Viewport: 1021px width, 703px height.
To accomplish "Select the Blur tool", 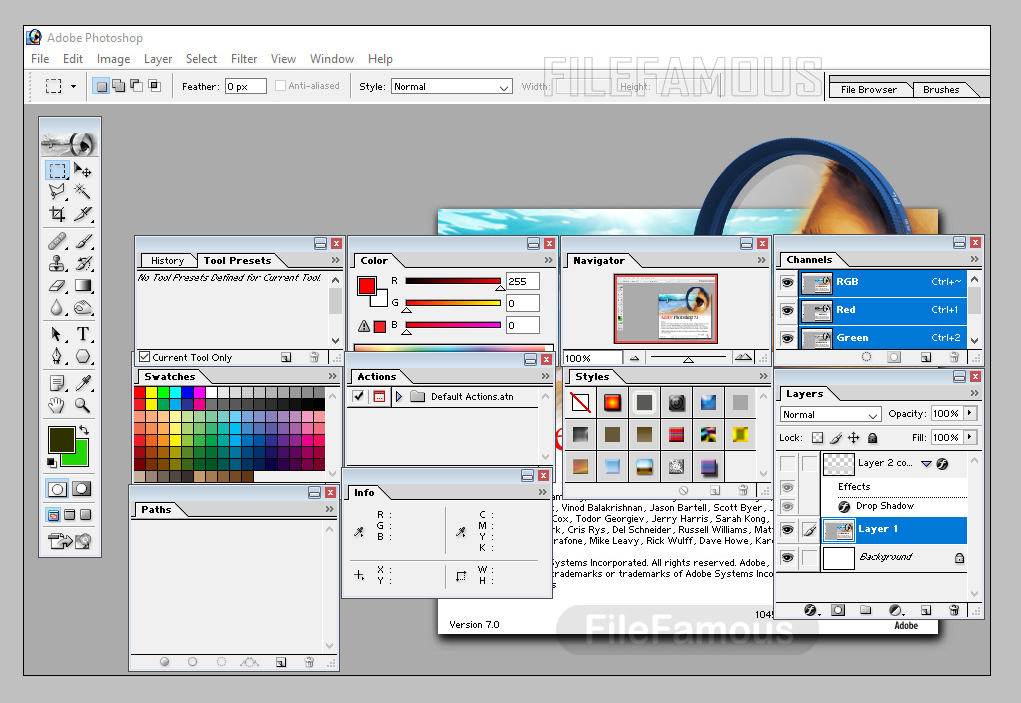I will coord(57,307).
